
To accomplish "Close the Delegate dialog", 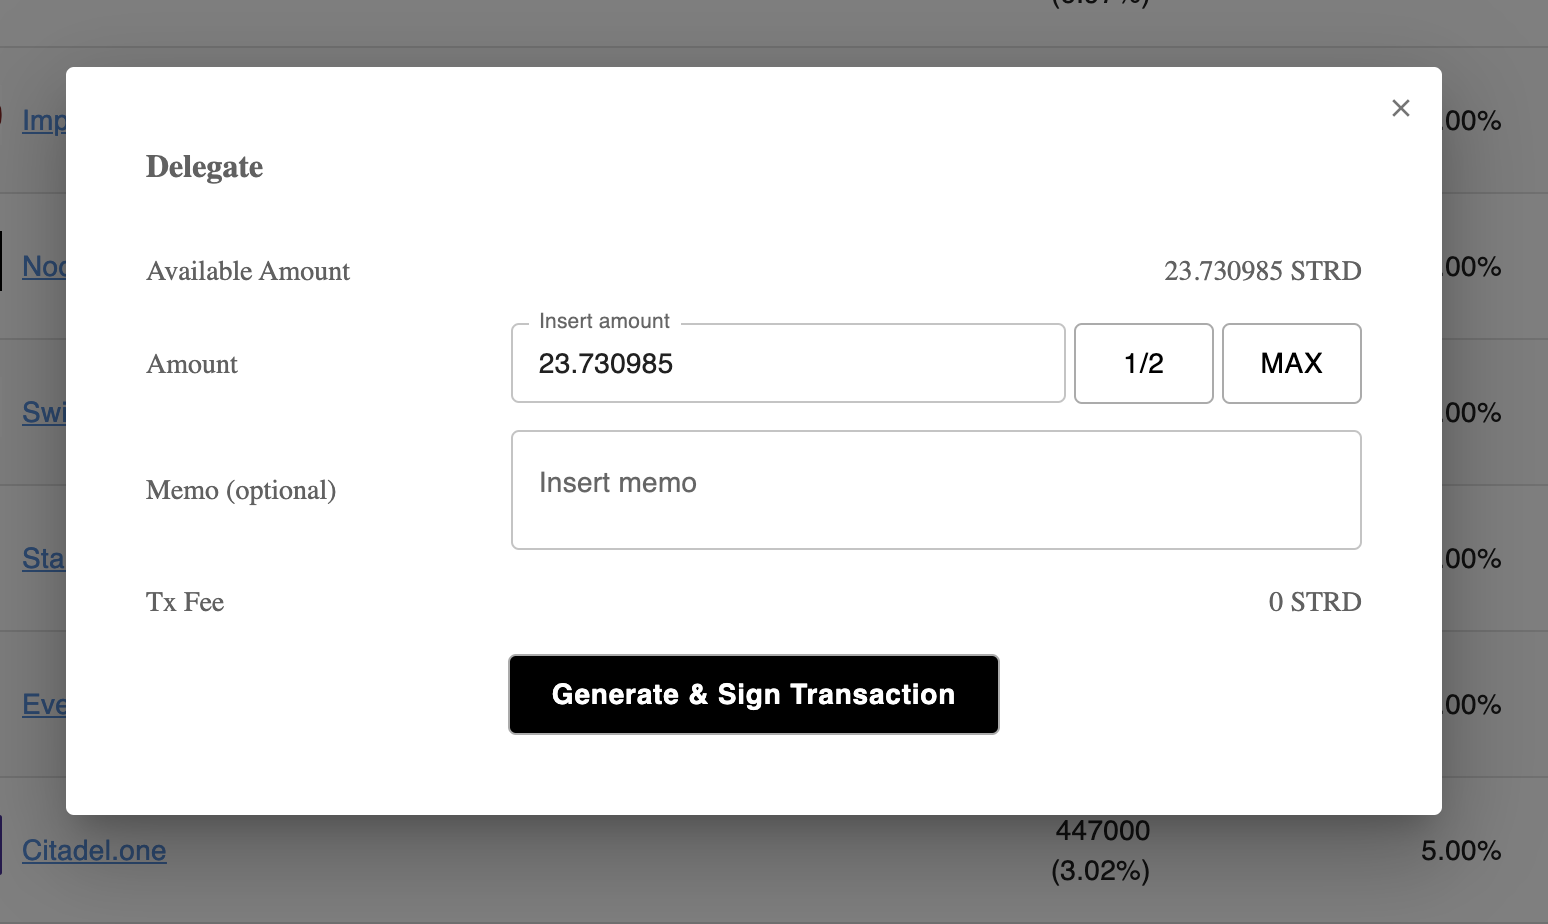I will (1400, 108).
